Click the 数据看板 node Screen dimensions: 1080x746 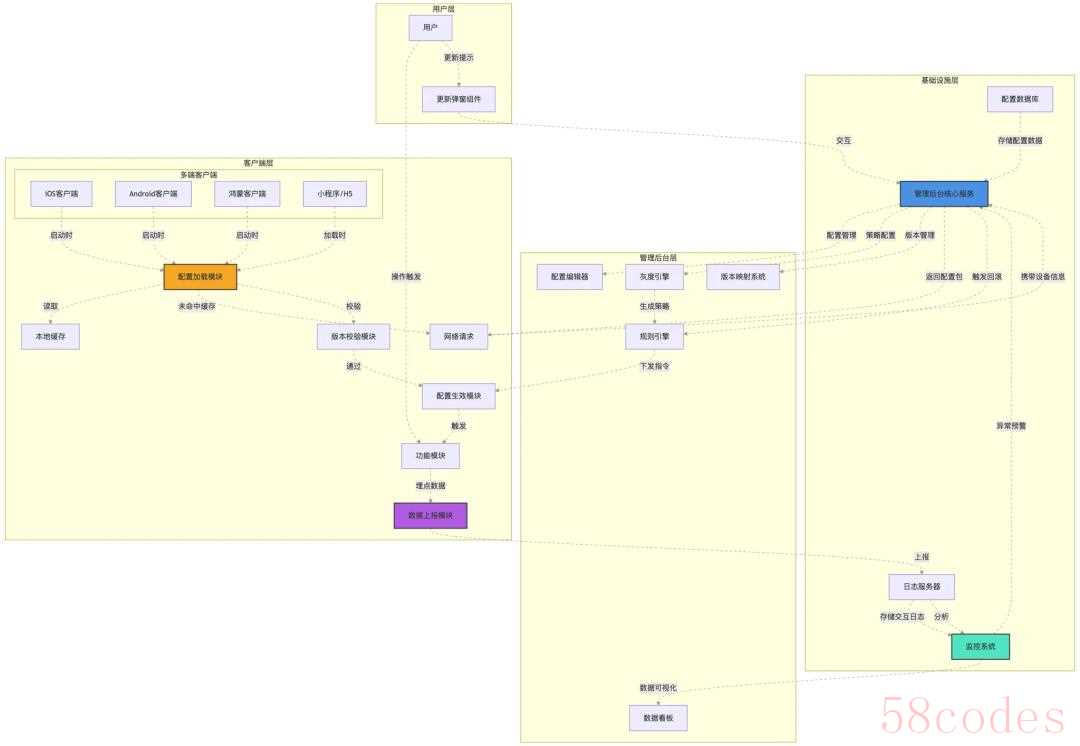658,718
